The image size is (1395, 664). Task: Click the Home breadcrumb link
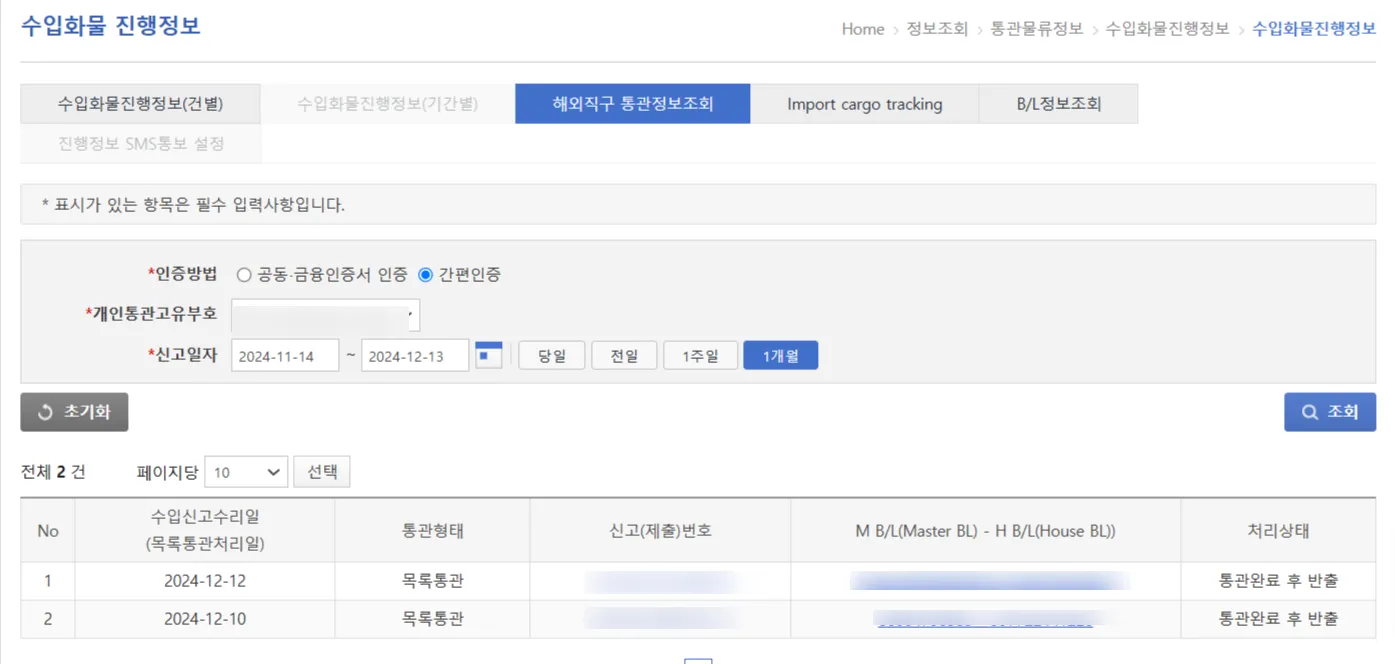(862, 29)
